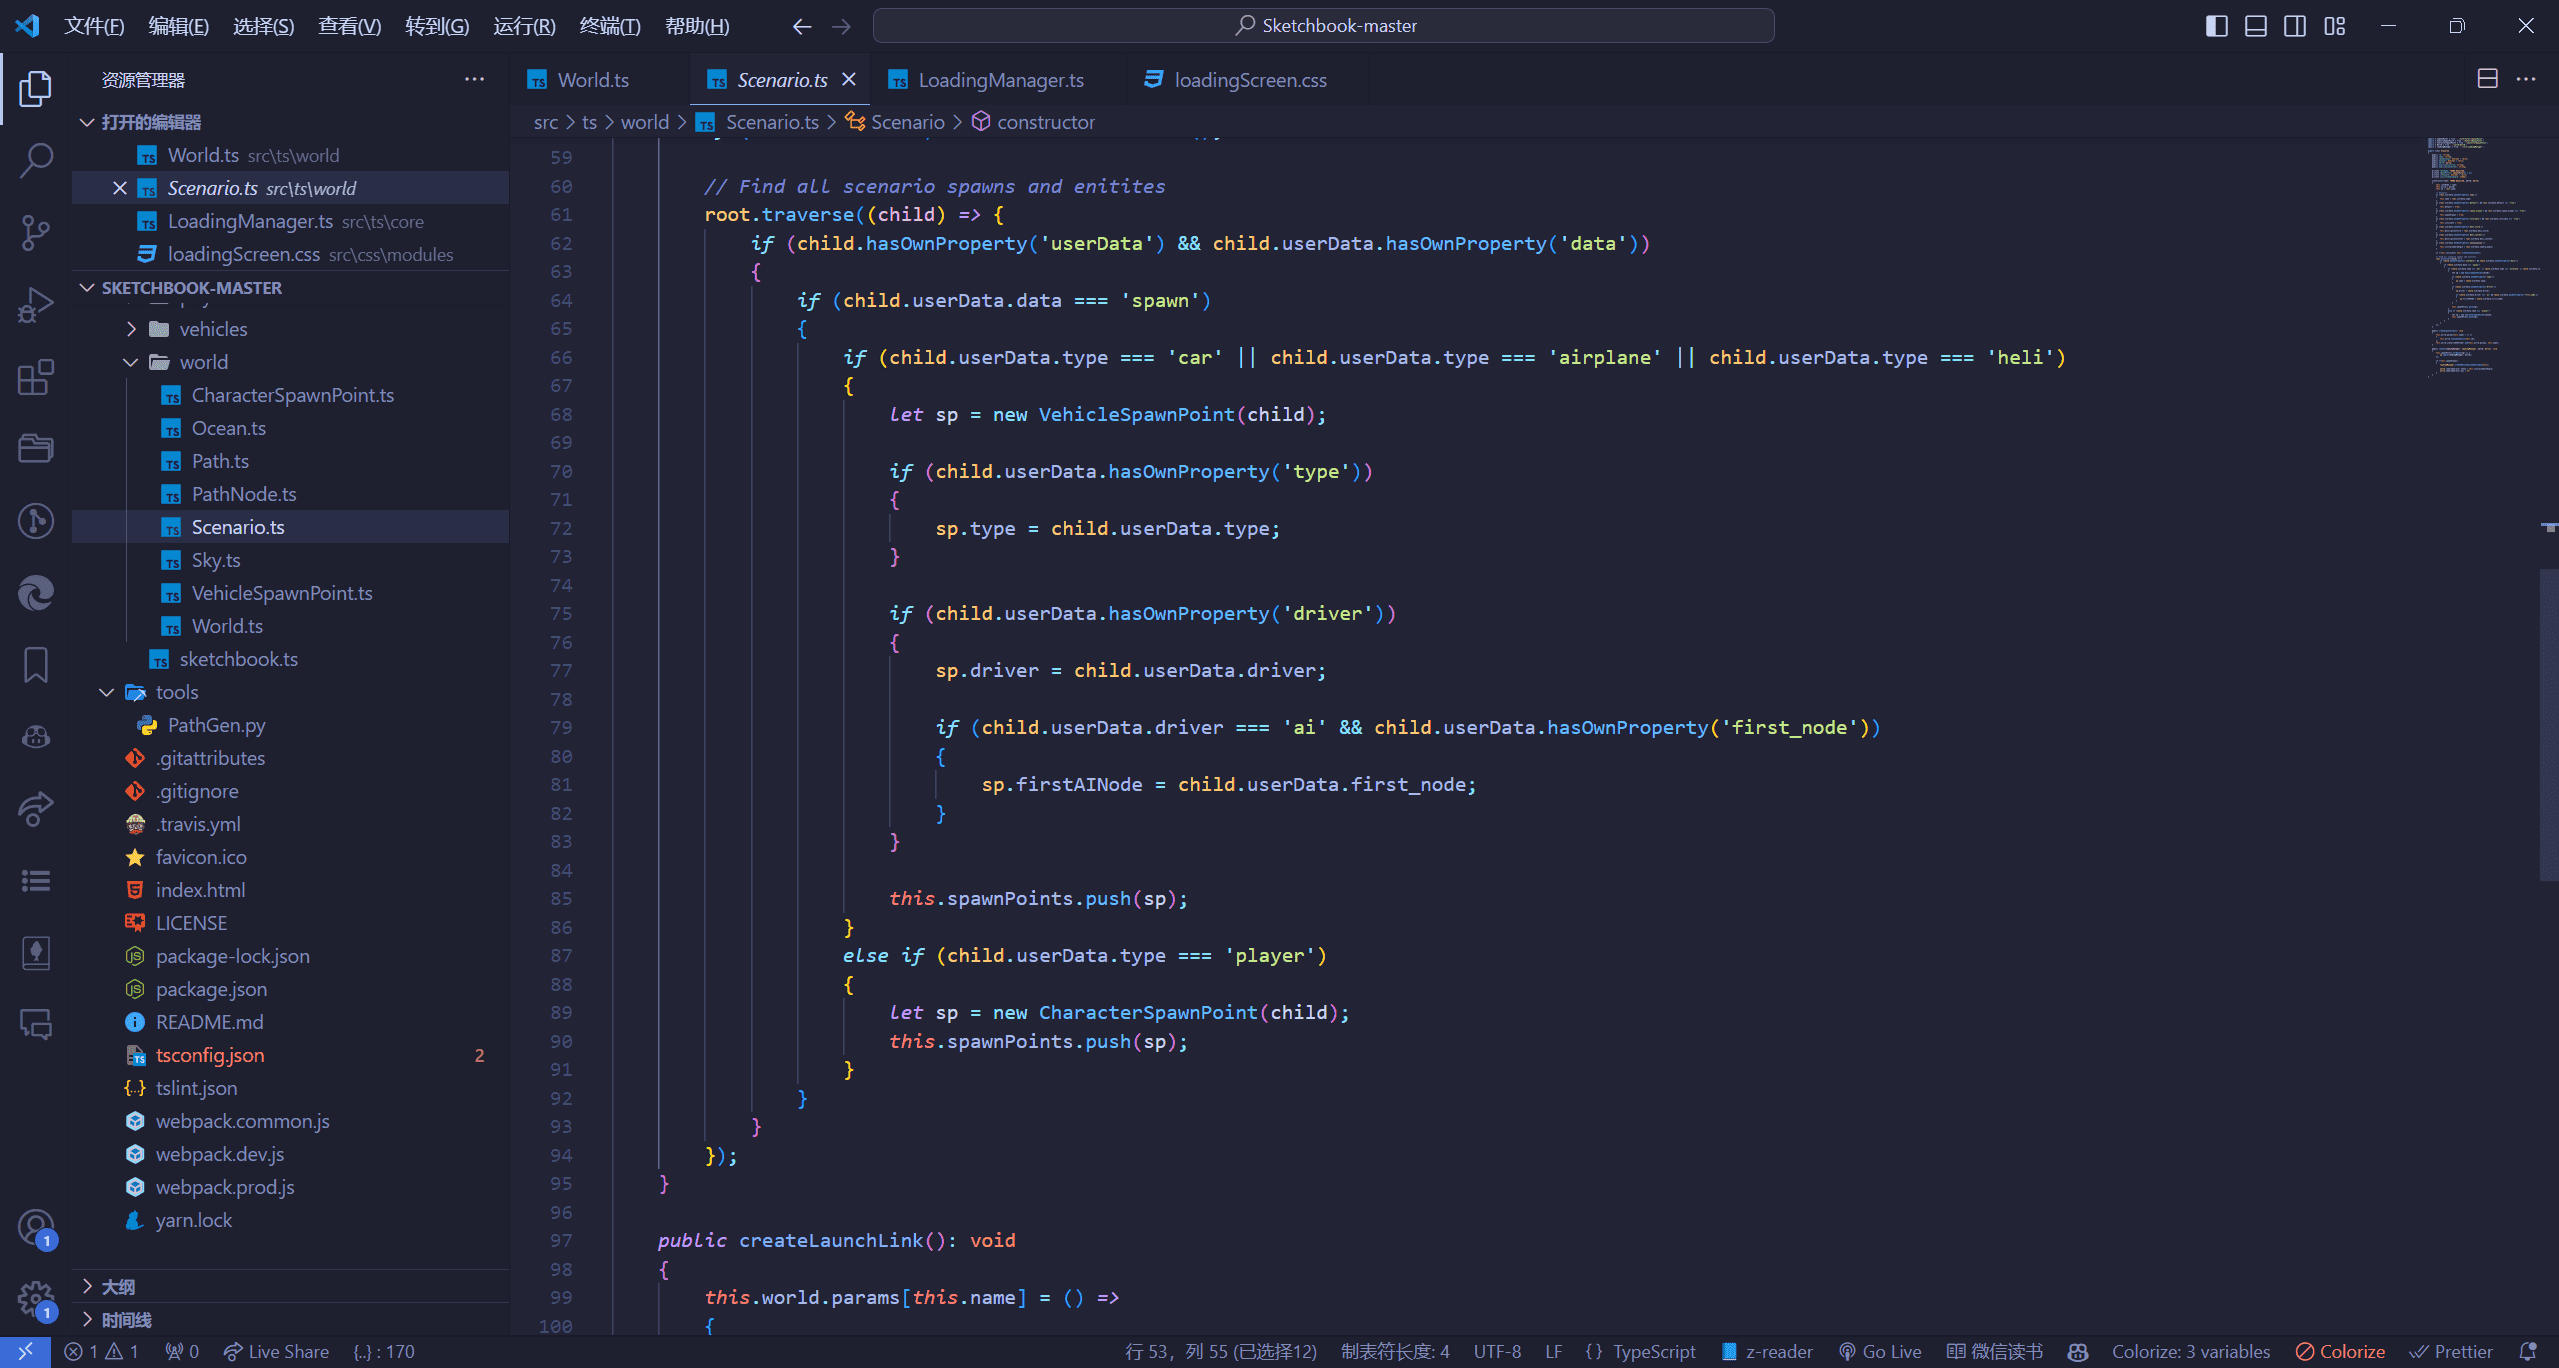Screen dimensions: 2559x1368
Task: Open the Bookmarks view icon
Action: (35, 665)
